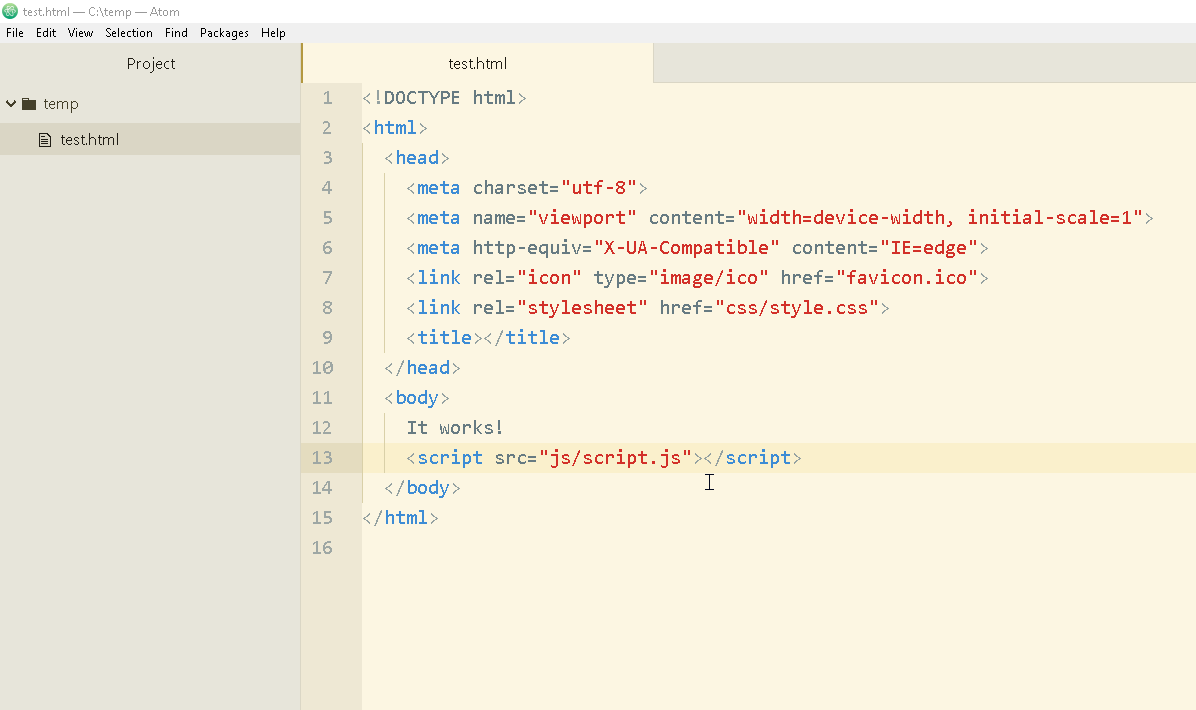Open the Packages menu
The width and height of the screenshot is (1196, 710).
[224, 33]
